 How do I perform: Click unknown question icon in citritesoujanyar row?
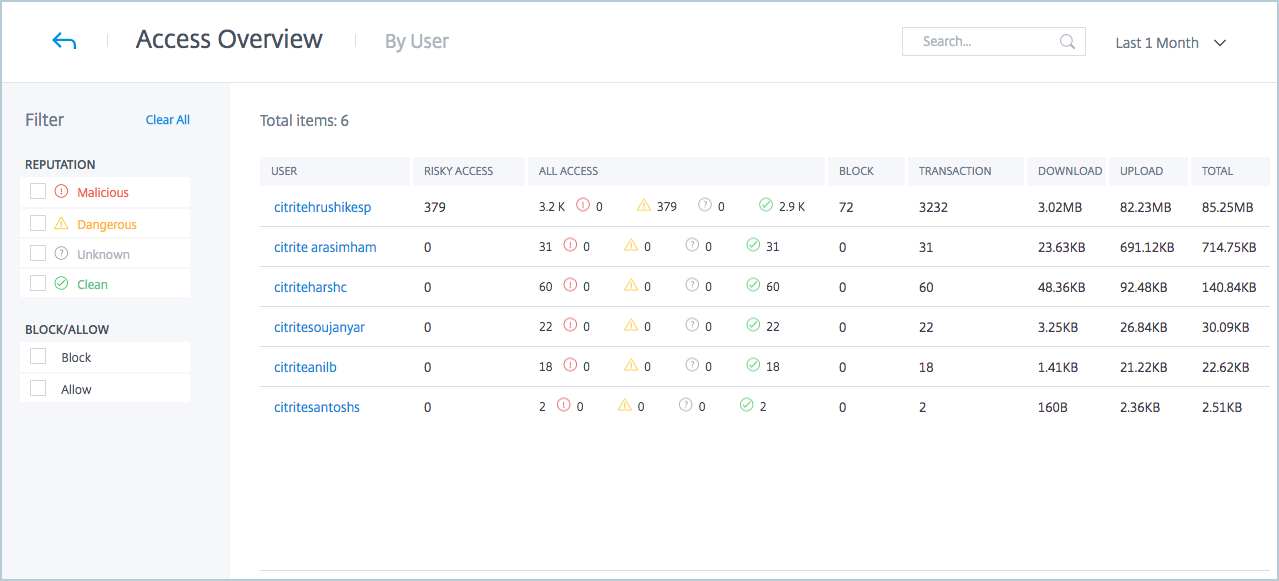pos(692,325)
